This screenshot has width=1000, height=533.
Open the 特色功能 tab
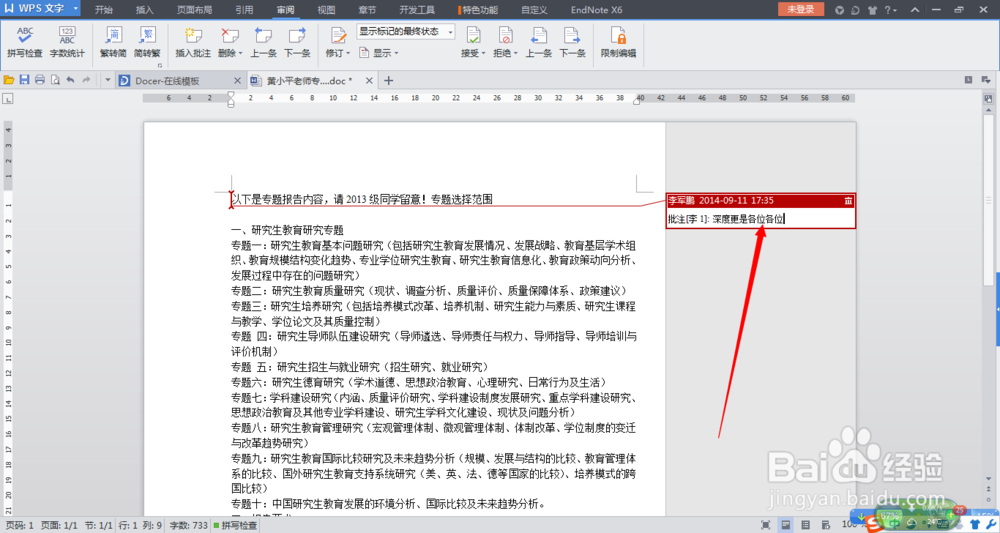click(478, 10)
